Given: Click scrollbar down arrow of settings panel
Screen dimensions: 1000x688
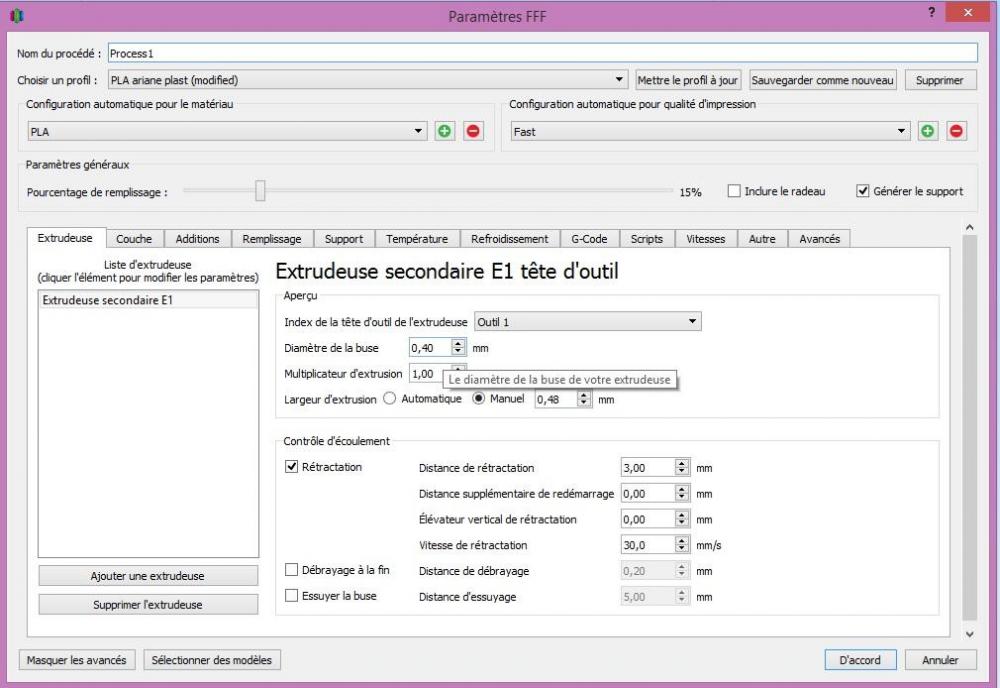Looking at the screenshot, I should click(969, 634).
